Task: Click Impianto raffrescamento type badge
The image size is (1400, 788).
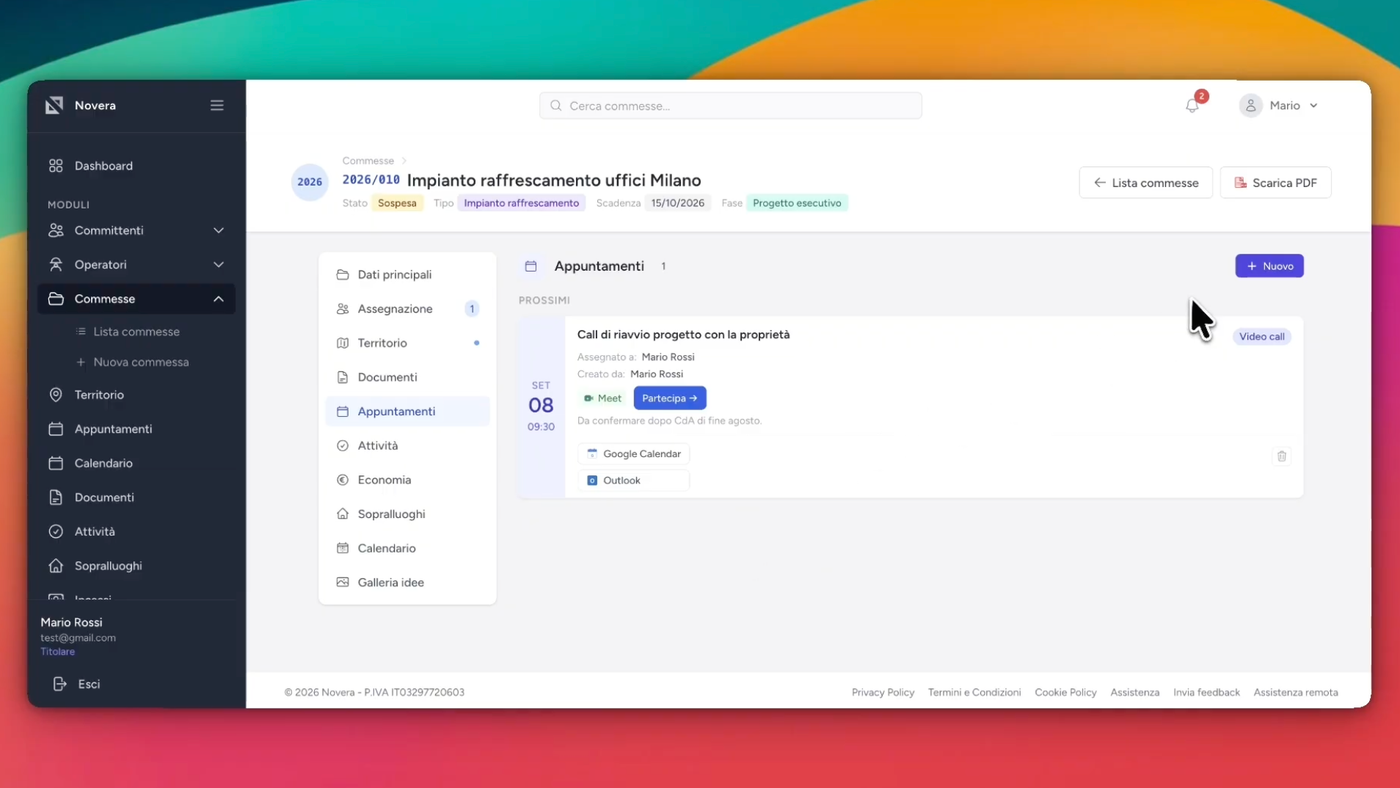Action: (x=521, y=203)
